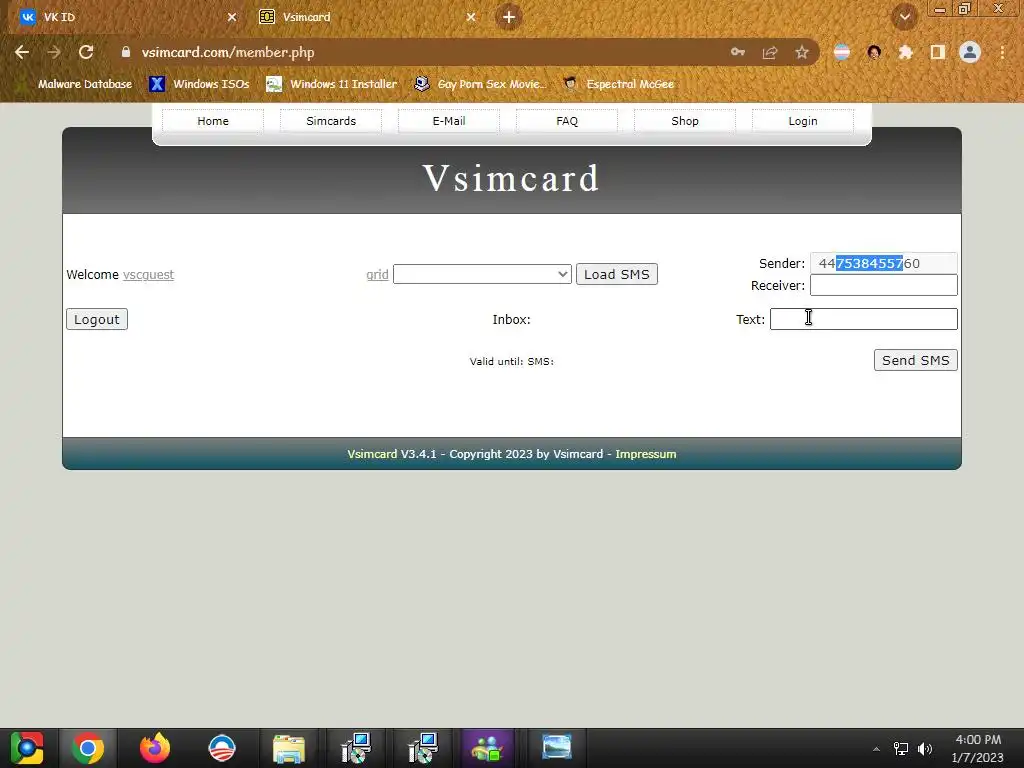This screenshot has height=768, width=1024.
Task: Open the blue circle logo taskbar app
Action: click(221, 748)
